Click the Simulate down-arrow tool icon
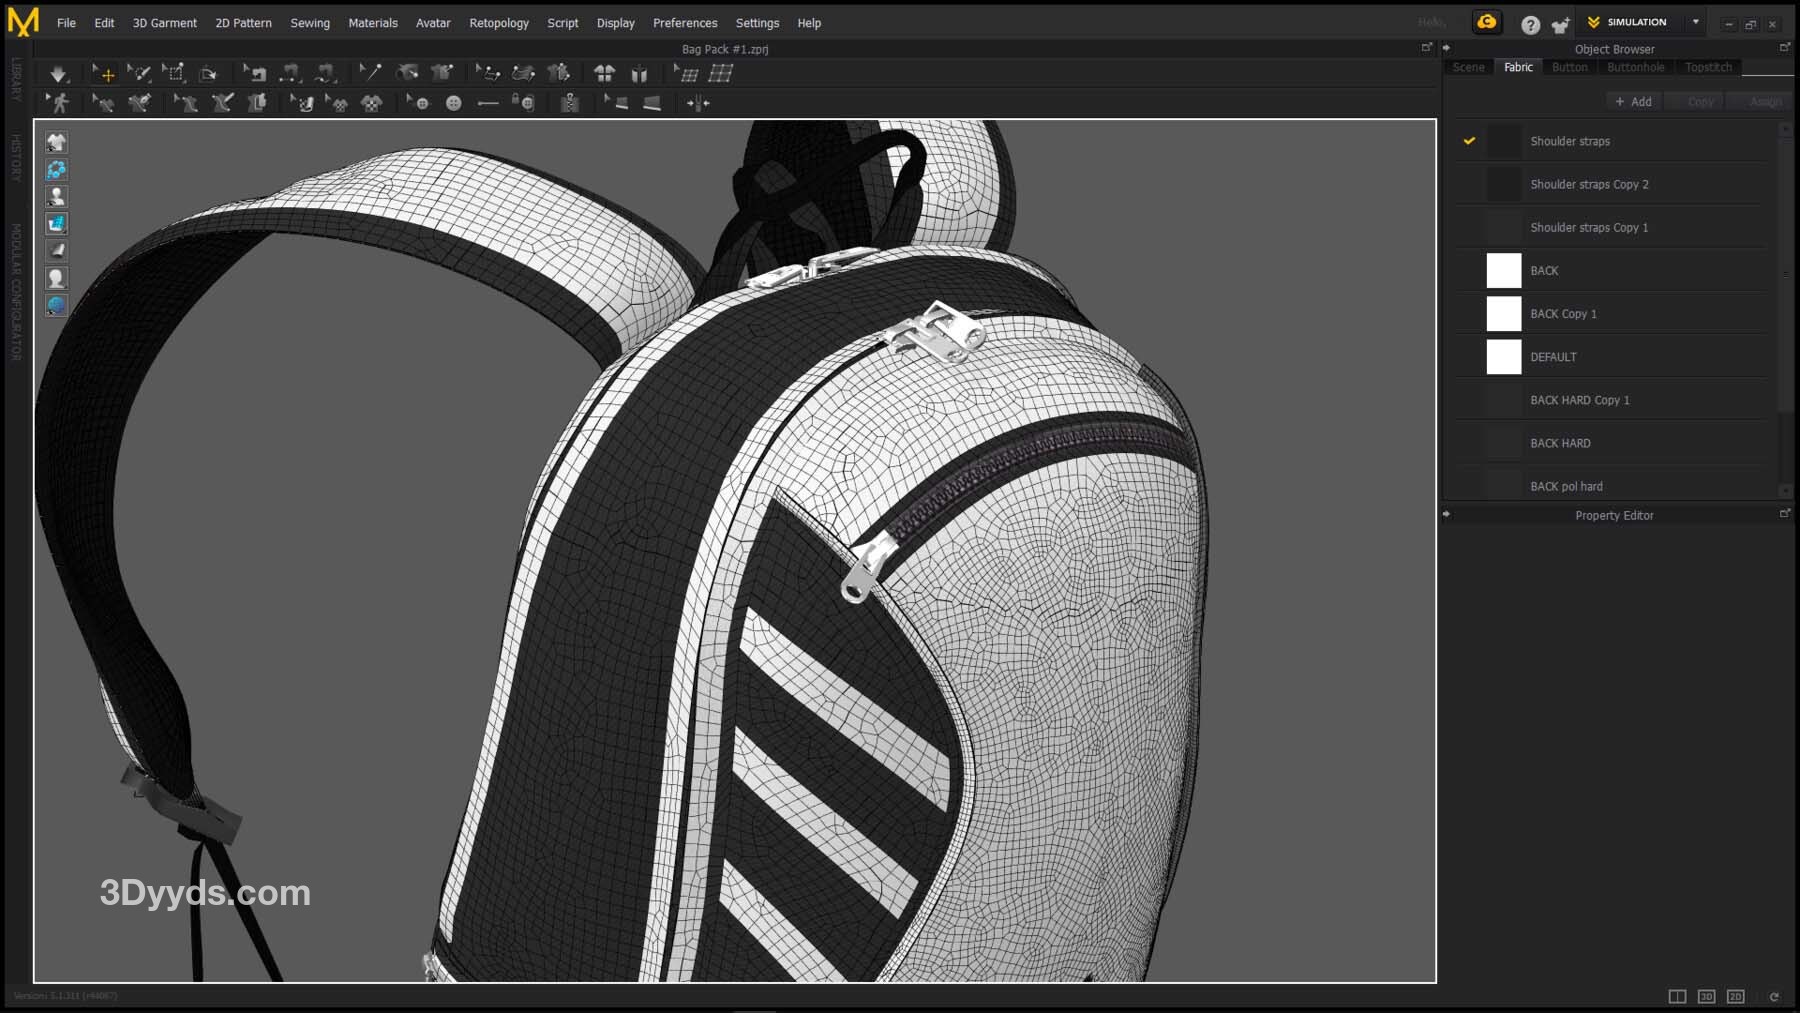Viewport: 1800px width, 1013px height. (58, 74)
